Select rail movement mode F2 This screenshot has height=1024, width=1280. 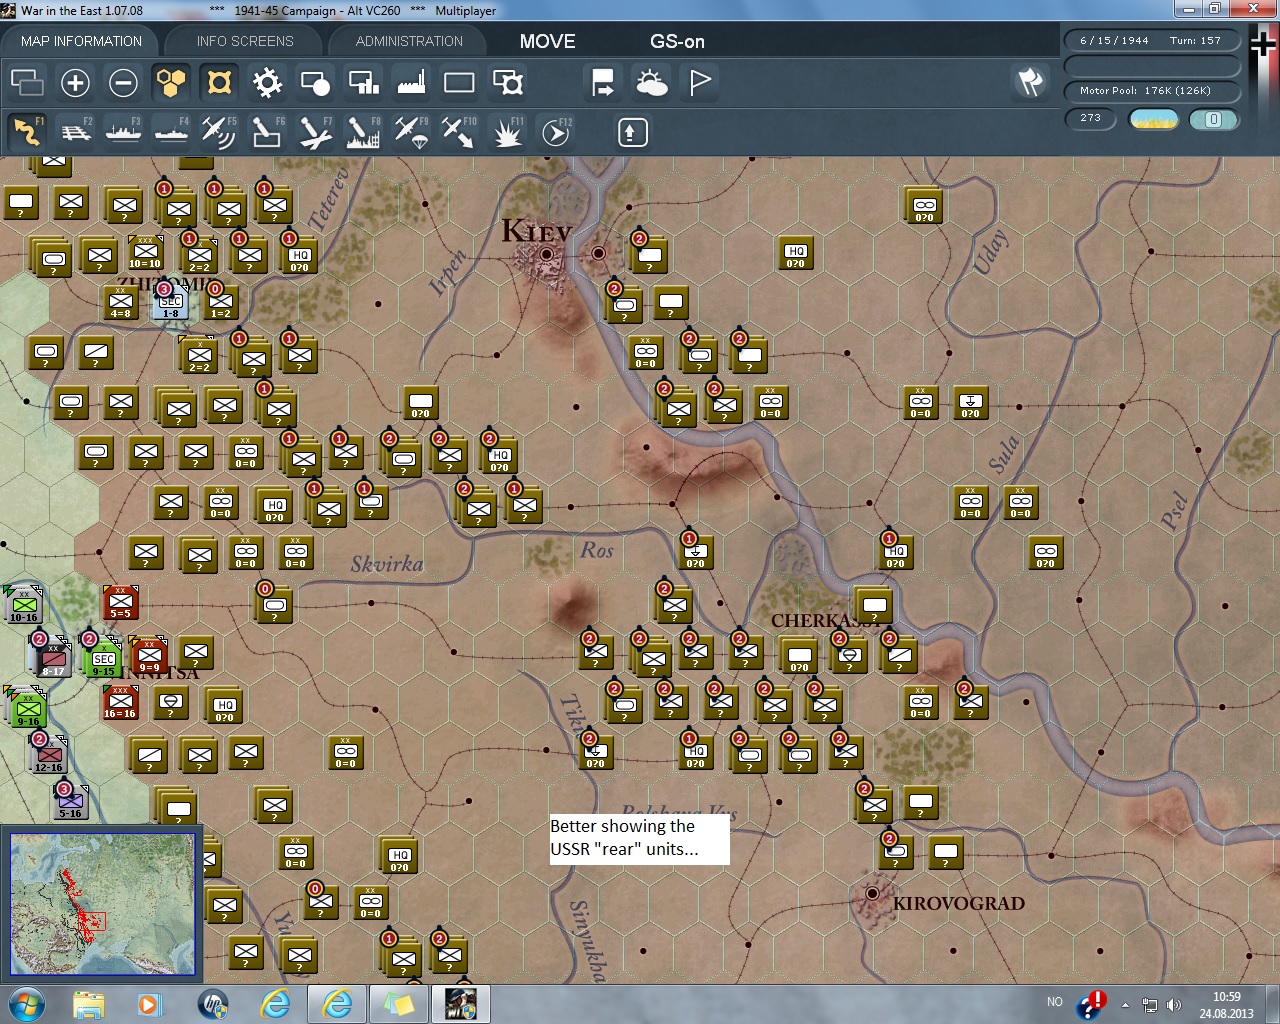tap(75, 132)
